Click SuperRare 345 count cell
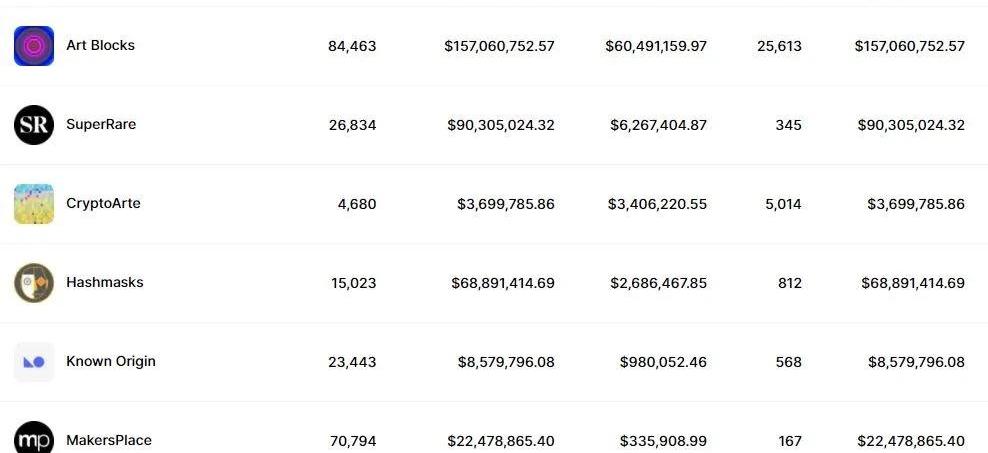988x453 pixels. (789, 125)
